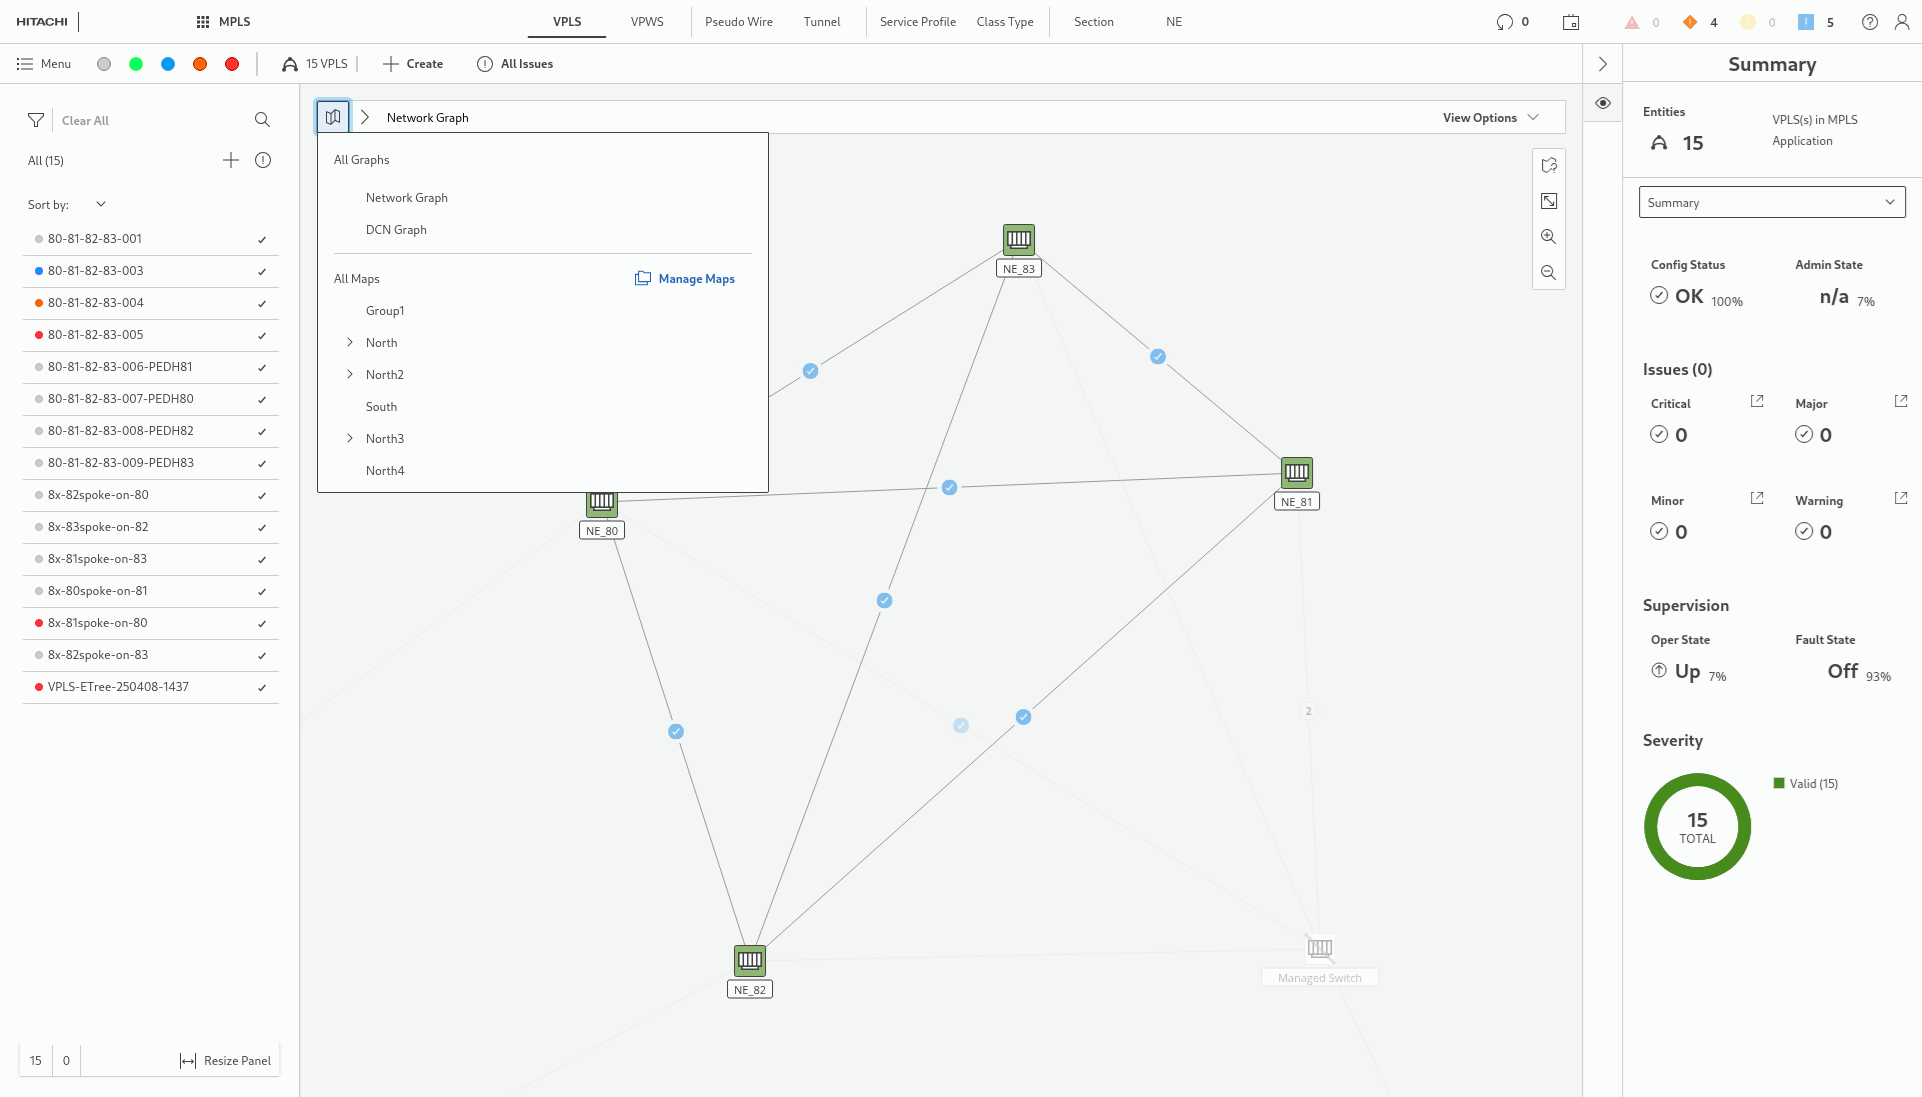Toggle the eye visibility icon

pyautogui.click(x=1602, y=103)
